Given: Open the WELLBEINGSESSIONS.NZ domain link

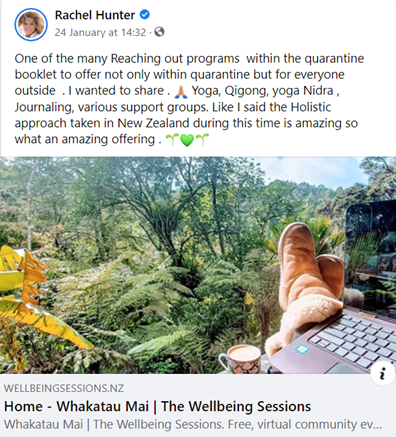Looking at the screenshot, I should [64, 388].
